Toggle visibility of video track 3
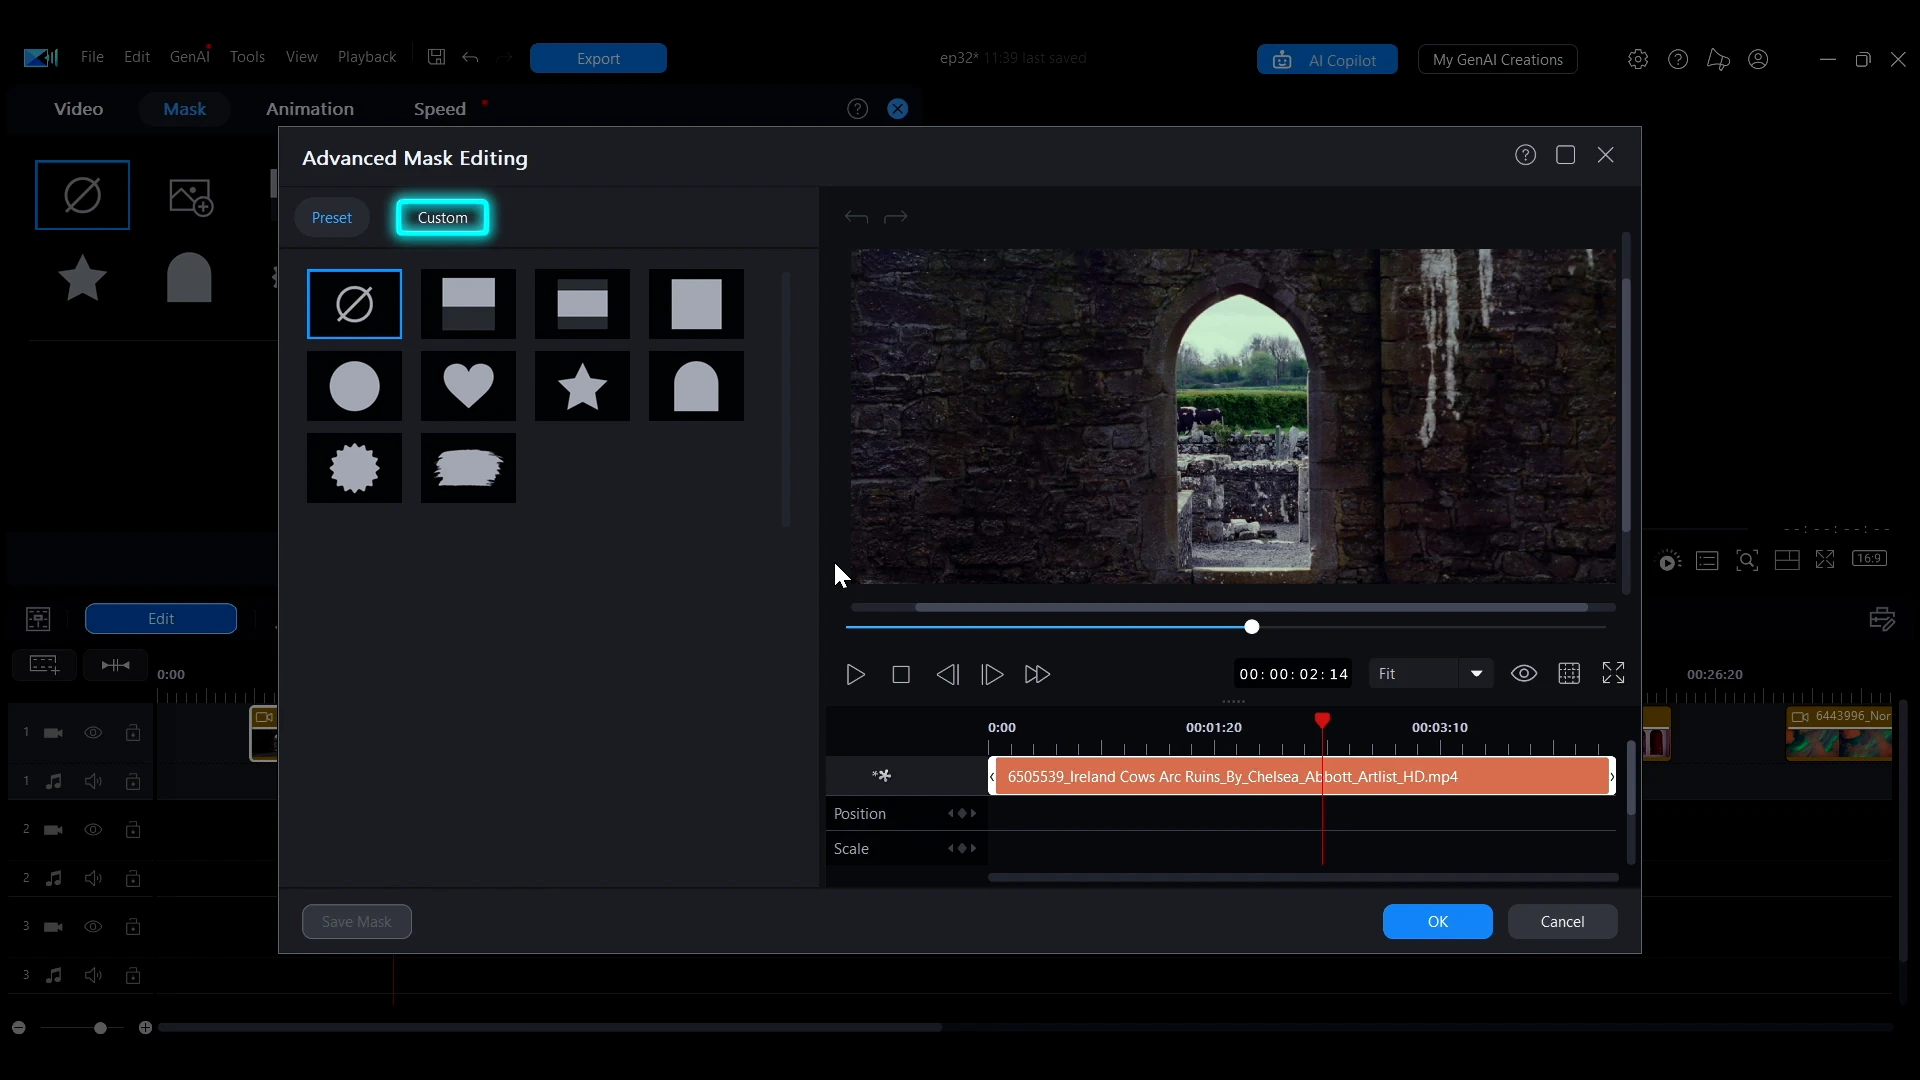The image size is (1920, 1080). point(93,927)
